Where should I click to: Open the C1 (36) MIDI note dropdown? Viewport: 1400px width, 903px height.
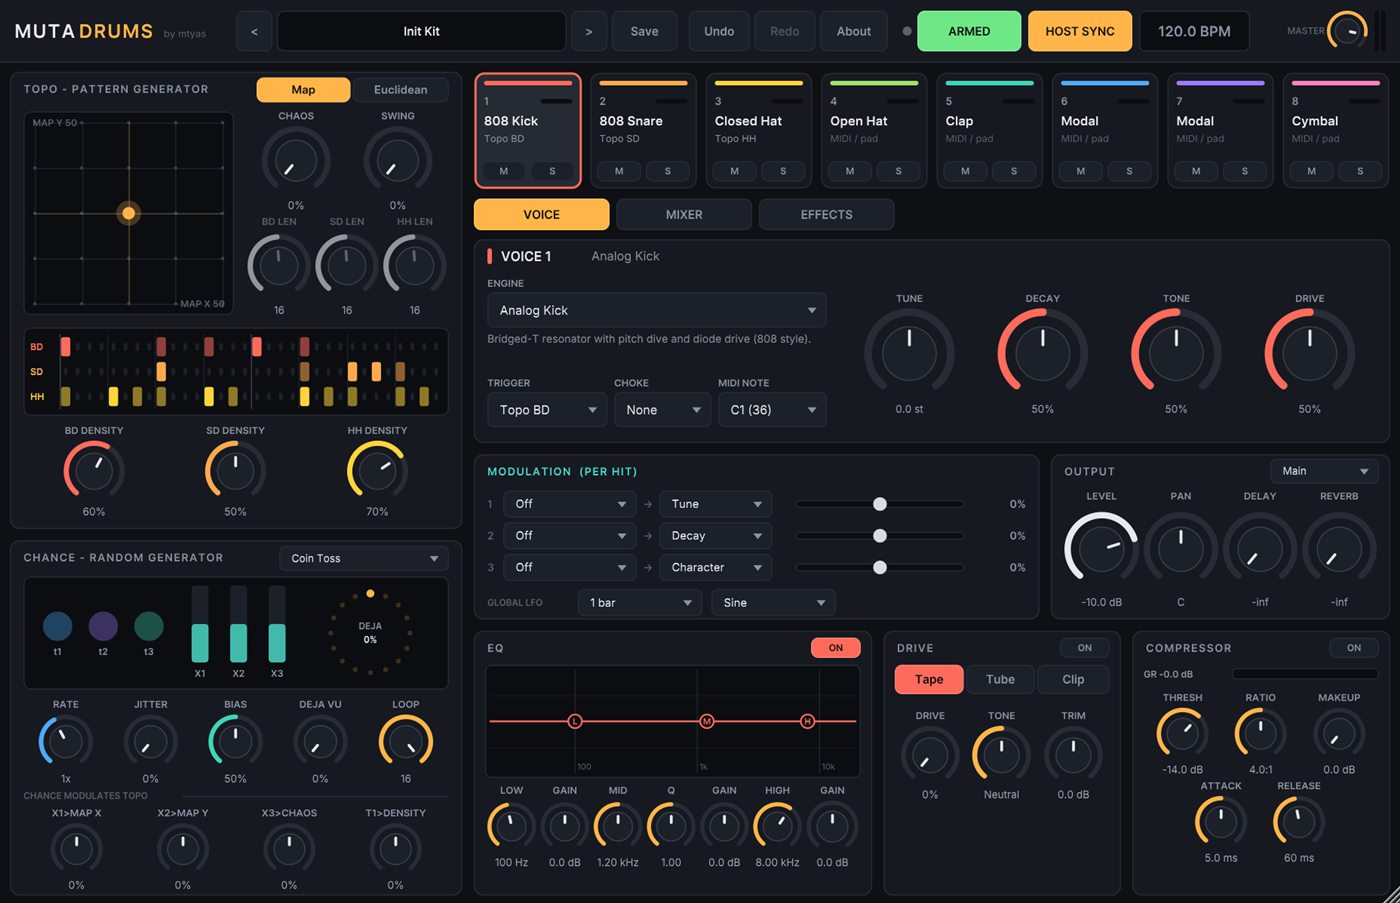pos(772,410)
